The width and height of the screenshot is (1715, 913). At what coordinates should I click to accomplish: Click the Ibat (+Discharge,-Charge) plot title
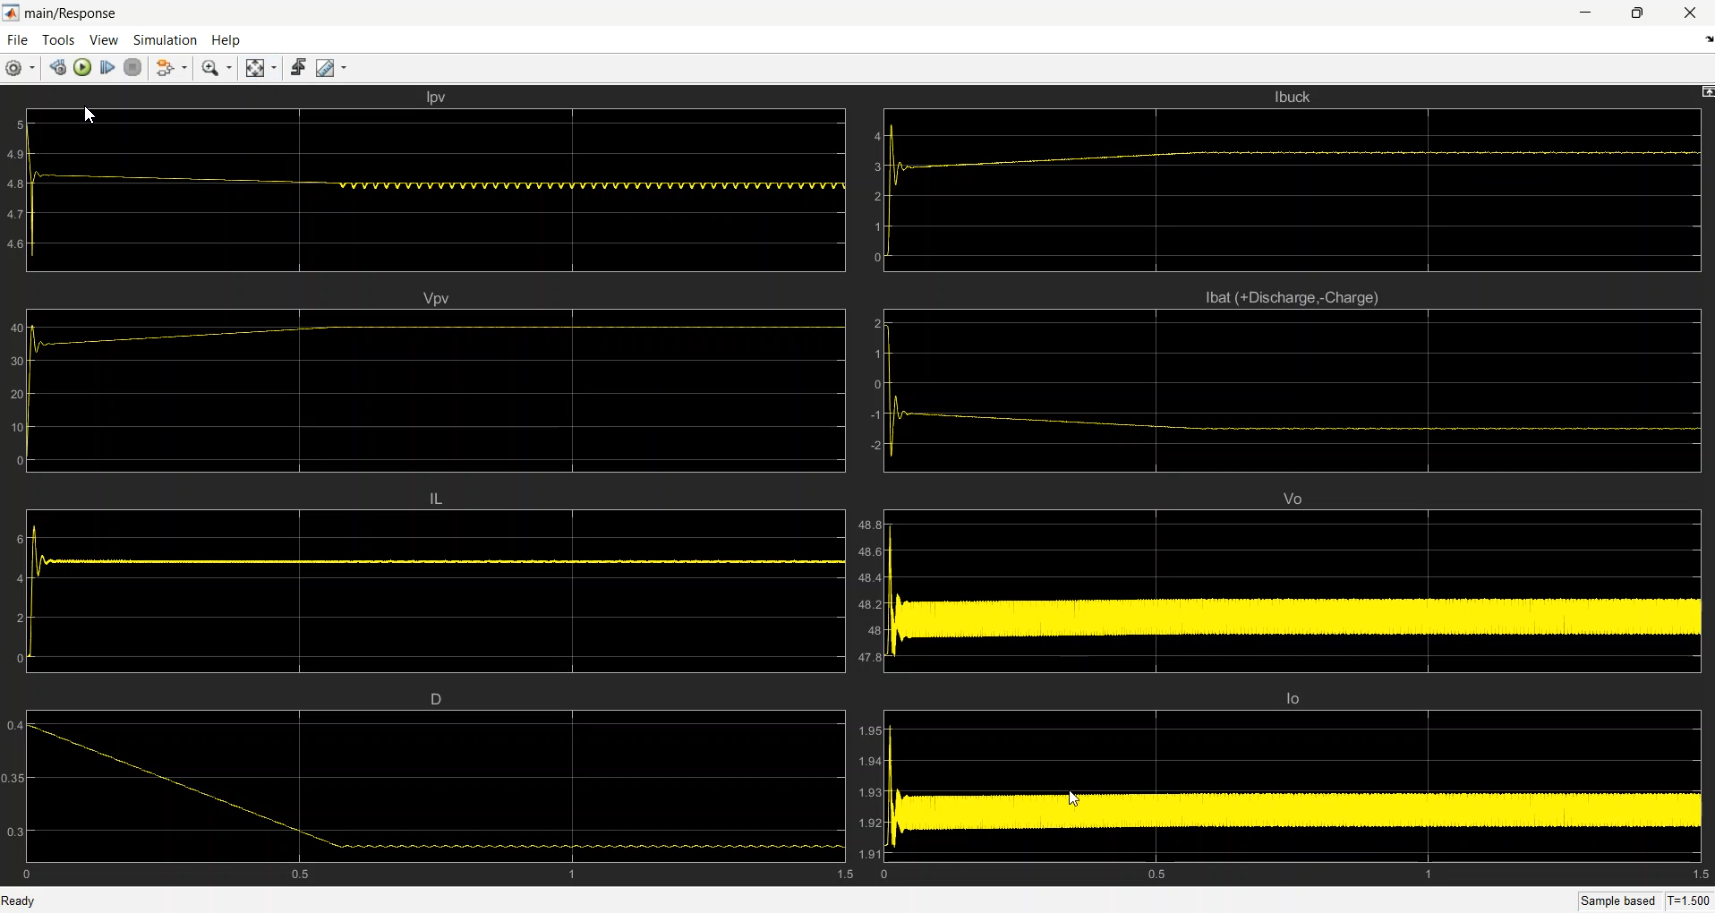point(1292,297)
